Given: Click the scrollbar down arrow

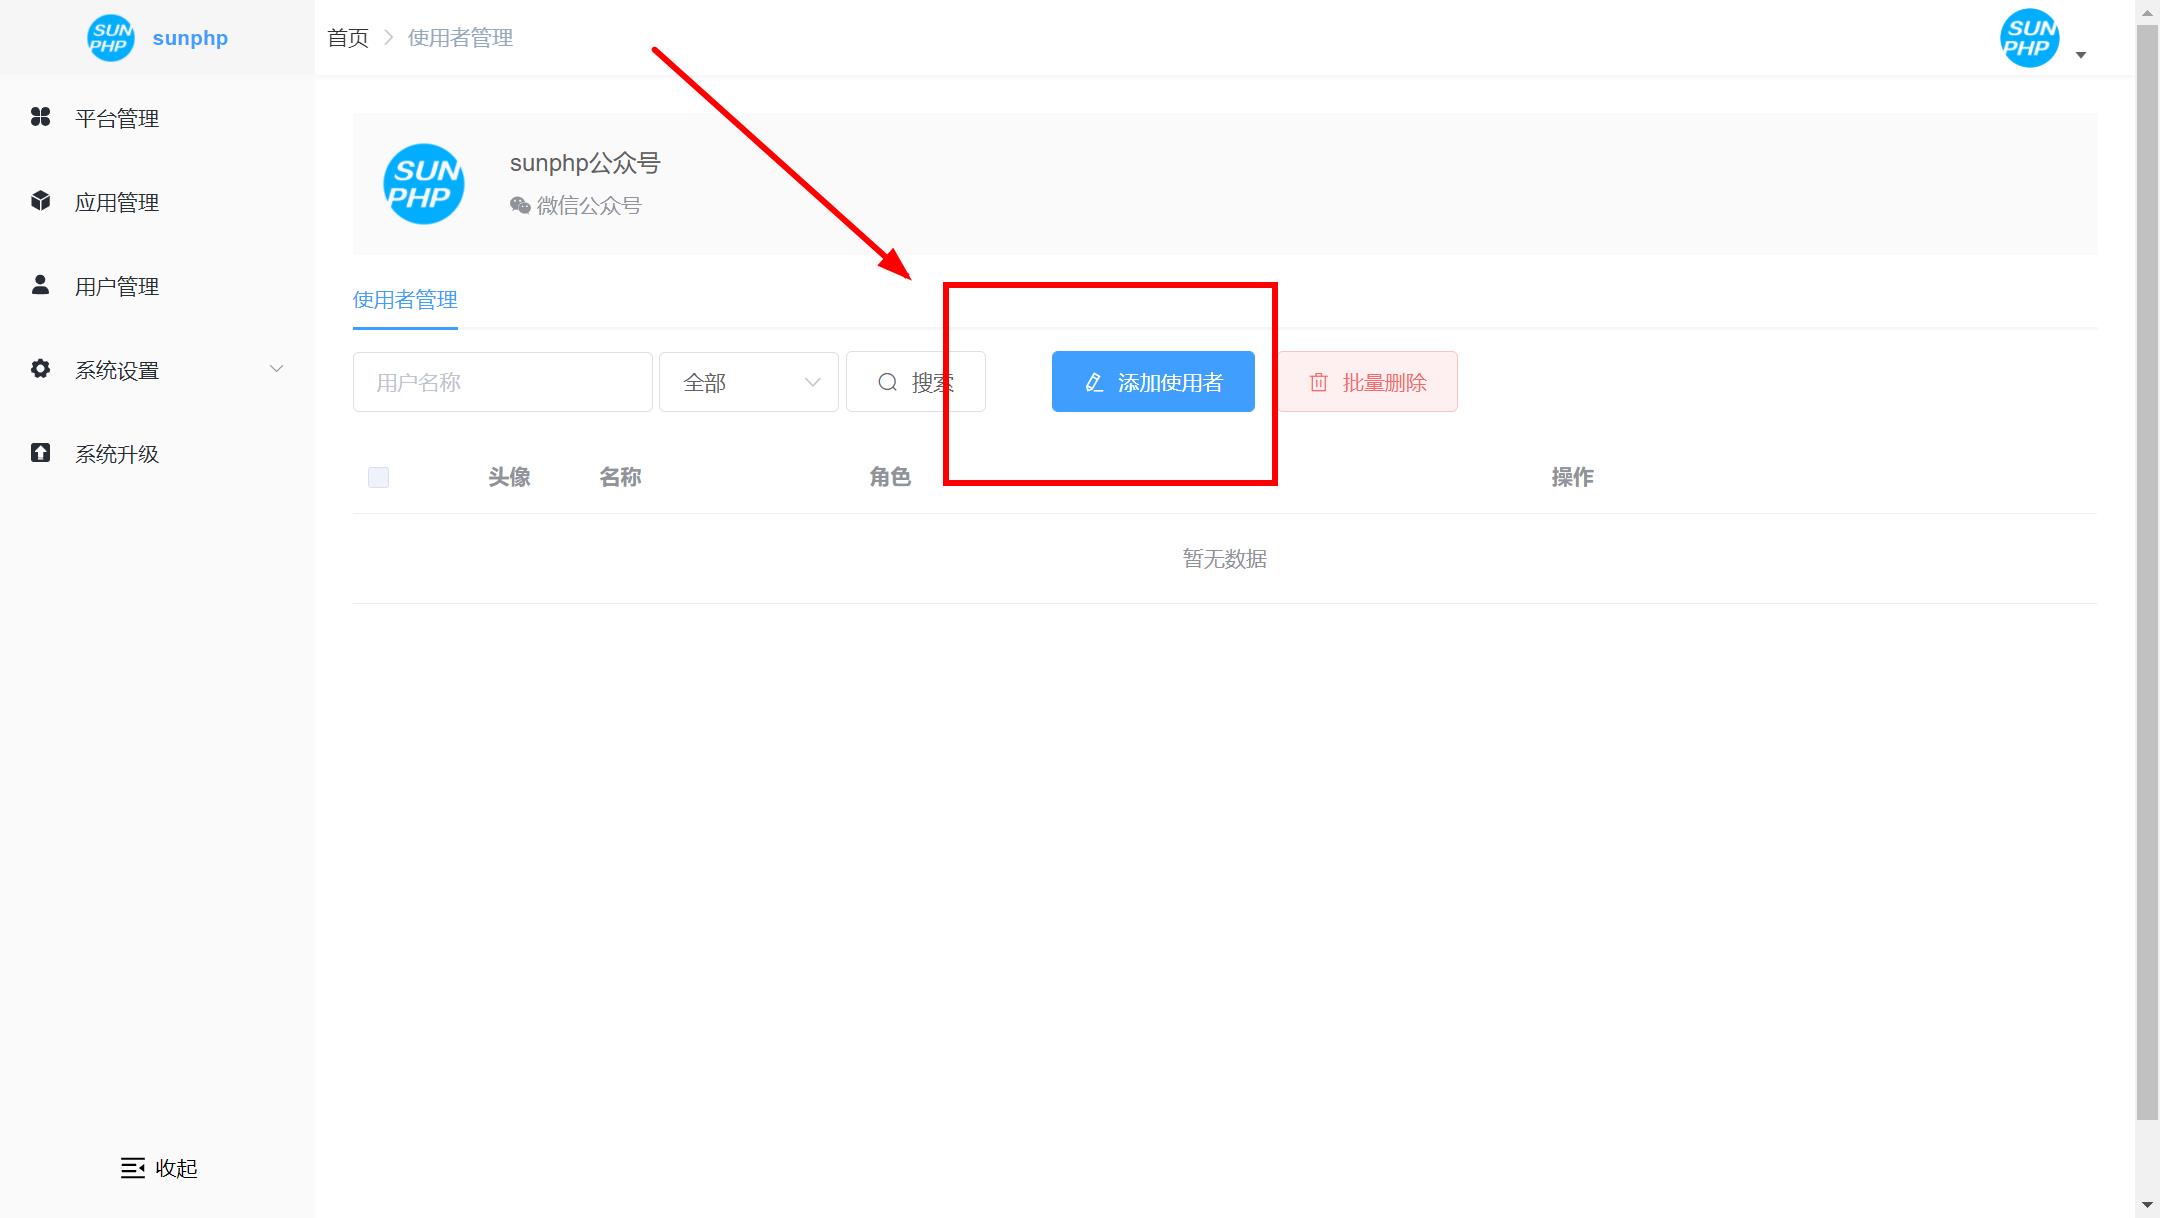Looking at the screenshot, I should point(2147,1207).
